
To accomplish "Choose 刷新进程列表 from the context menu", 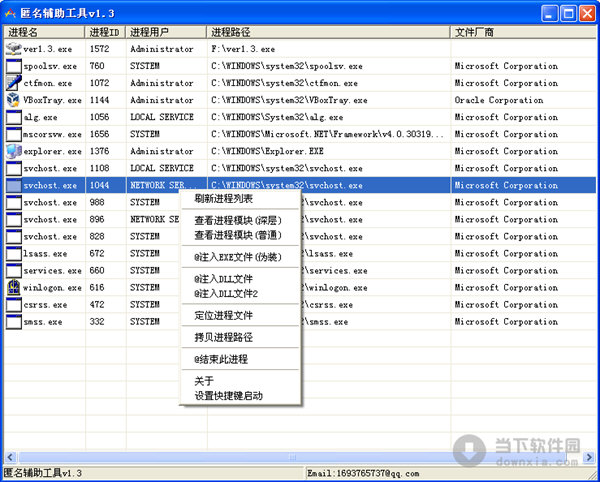I will coord(240,199).
